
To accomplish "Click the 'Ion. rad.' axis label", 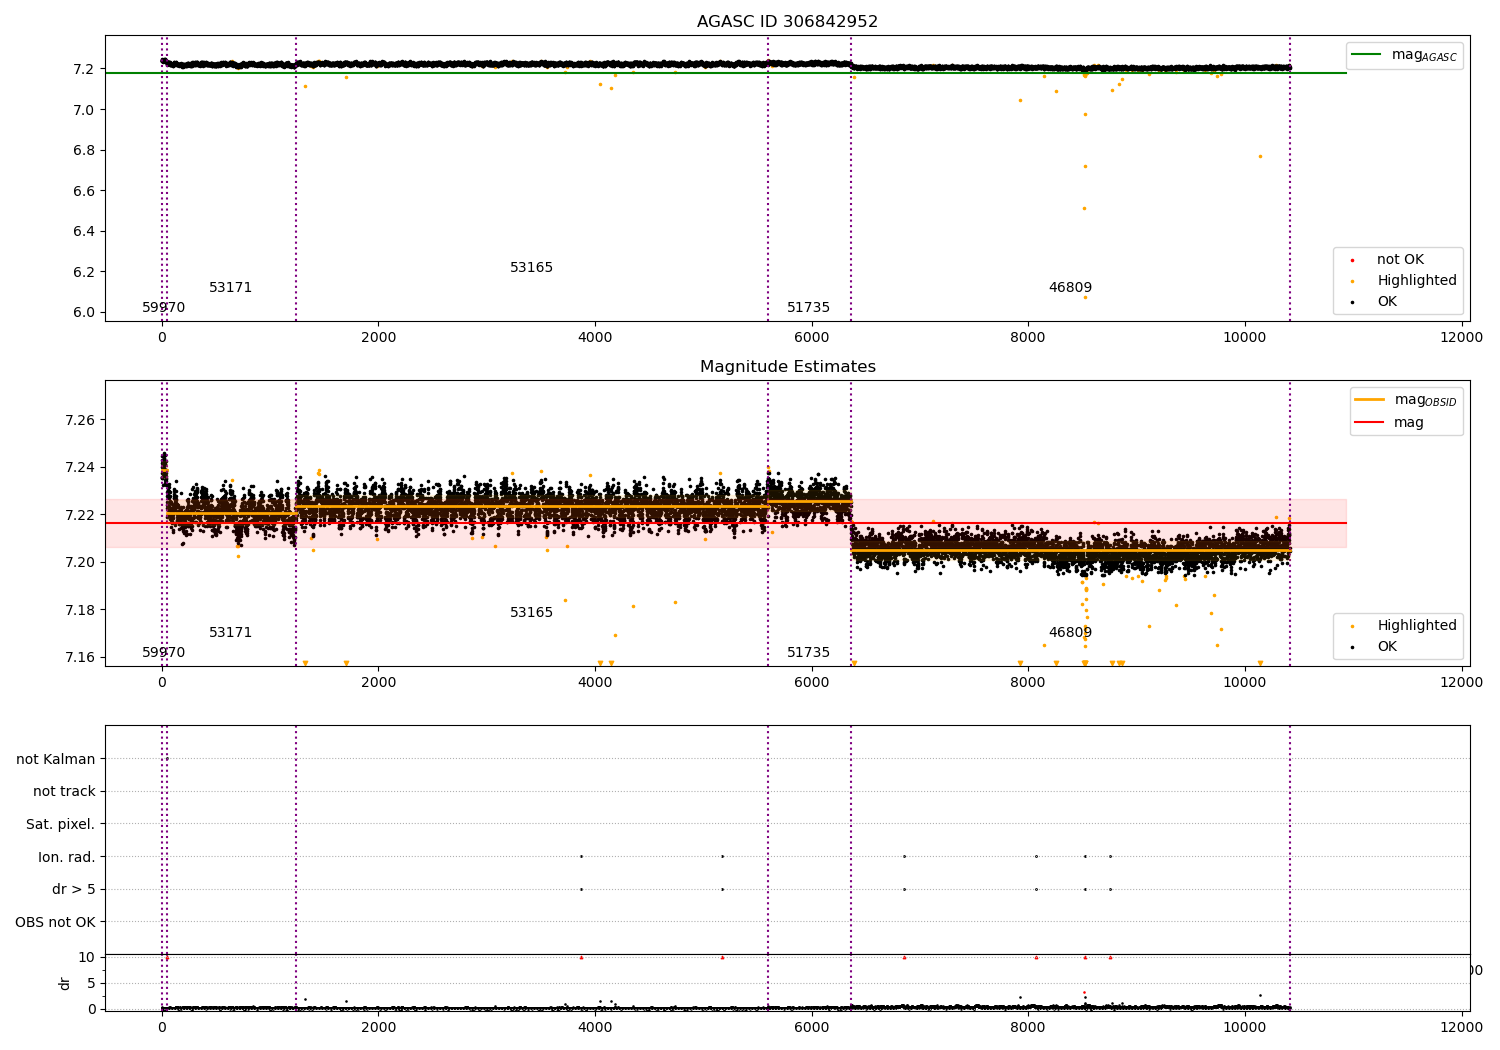I will pyautogui.click(x=67, y=857).
